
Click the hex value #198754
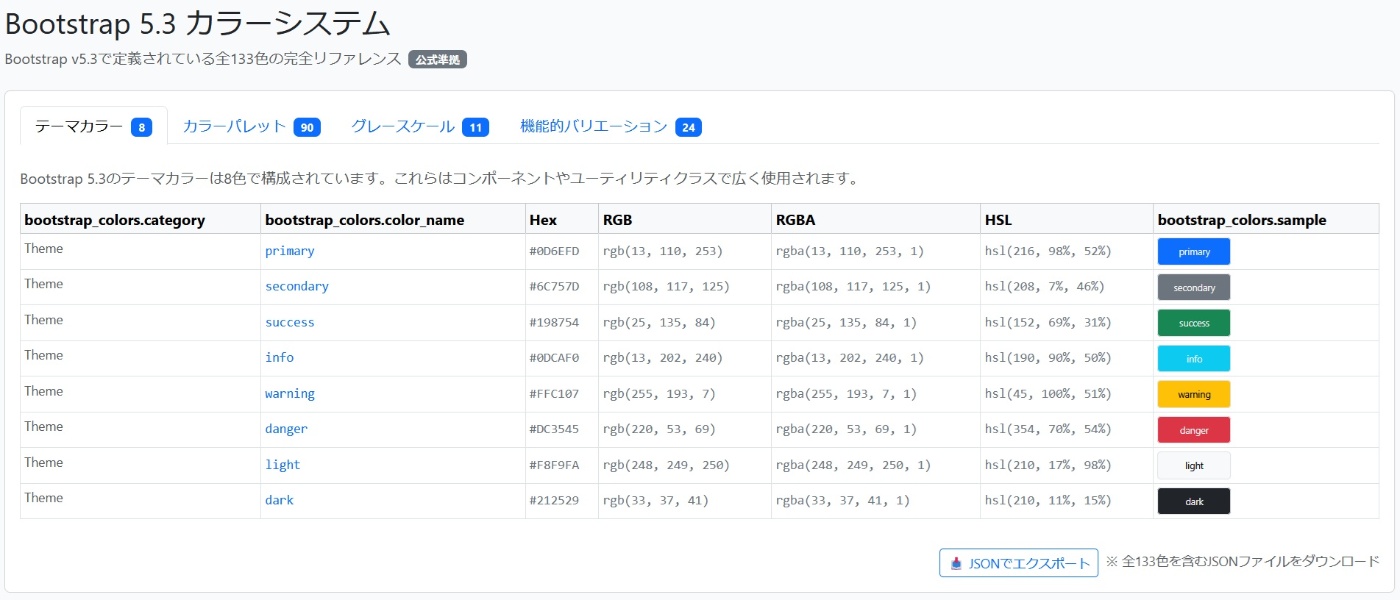[554, 322]
